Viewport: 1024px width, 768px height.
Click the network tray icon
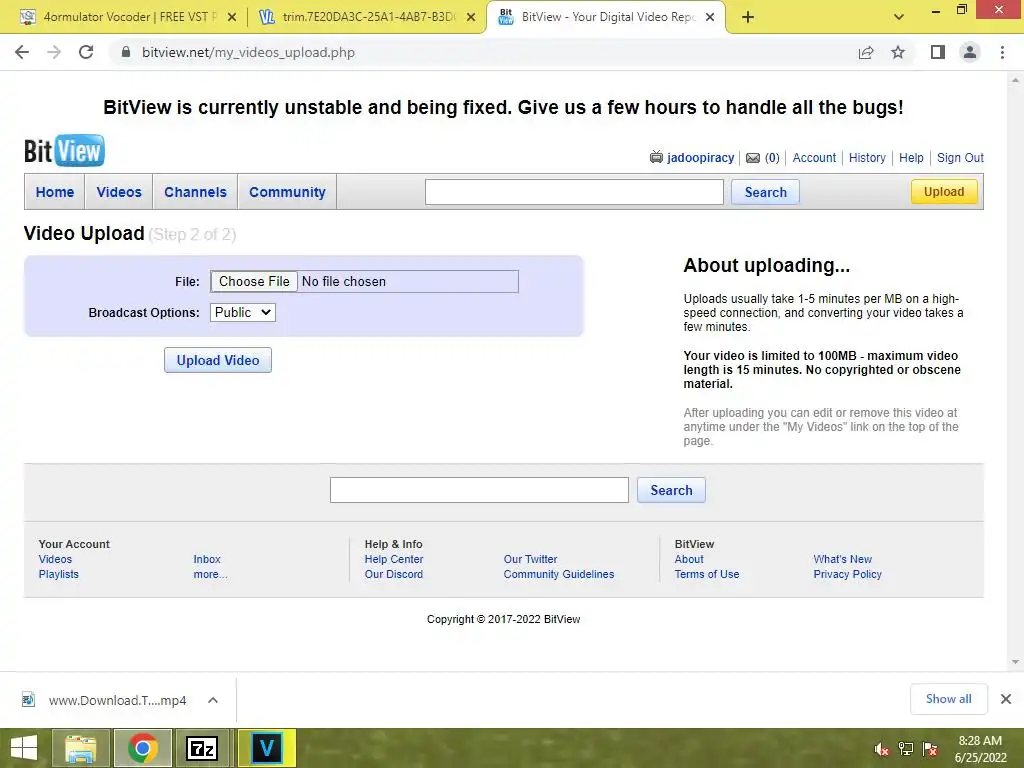(x=906, y=749)
